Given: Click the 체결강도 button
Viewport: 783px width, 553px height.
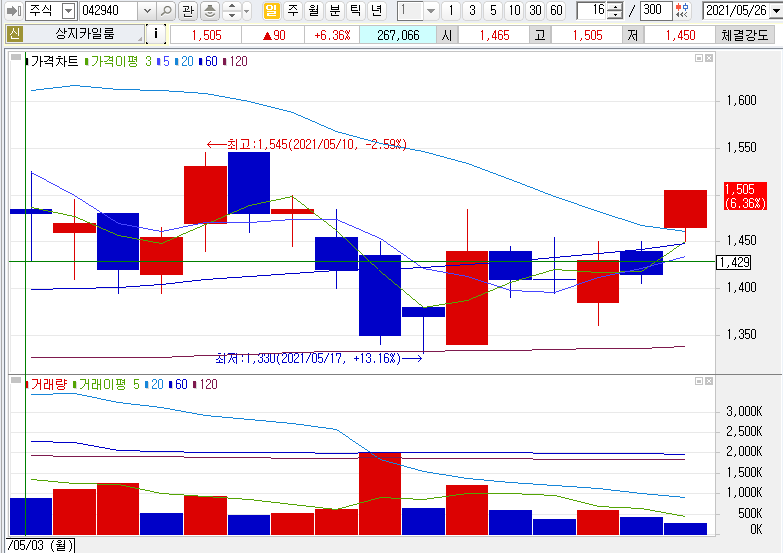Looking at the screenshot, I should click(745, 35).
